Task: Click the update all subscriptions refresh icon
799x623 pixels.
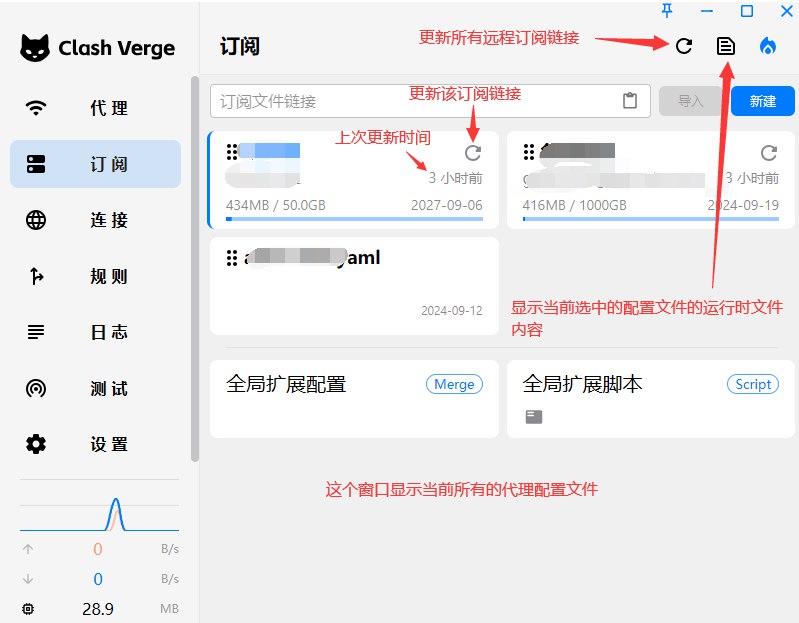Action: pos(684,46)
